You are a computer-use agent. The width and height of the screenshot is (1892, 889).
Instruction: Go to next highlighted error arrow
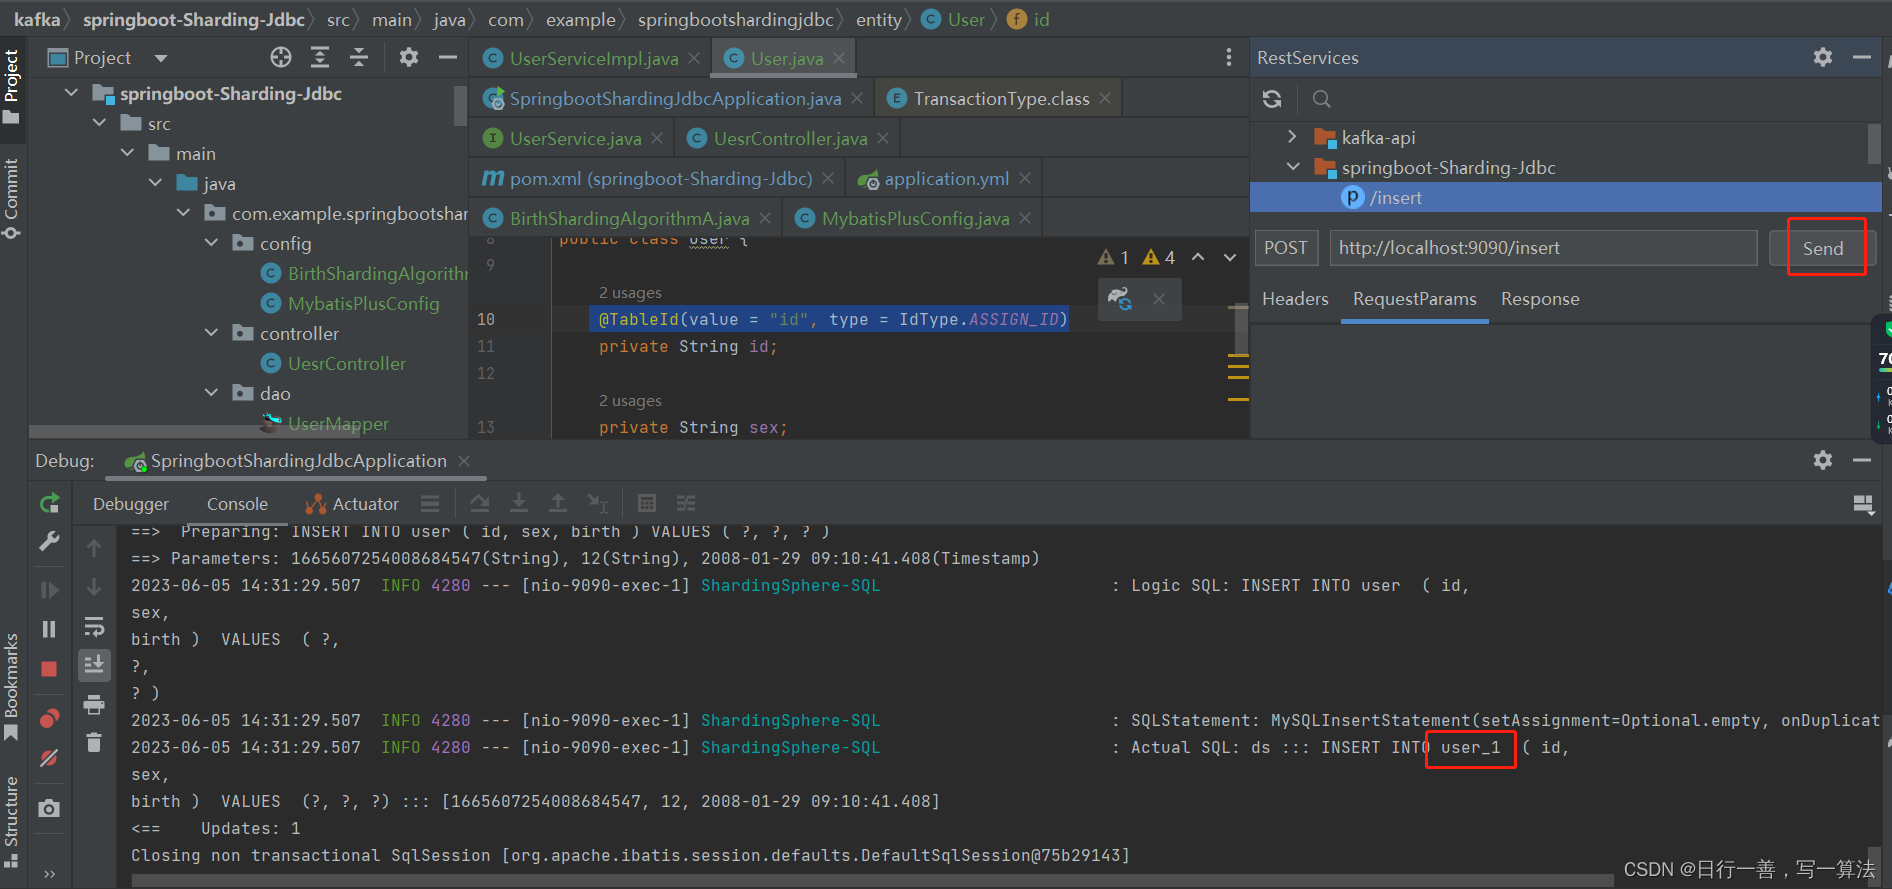[x=1230, y=257]
